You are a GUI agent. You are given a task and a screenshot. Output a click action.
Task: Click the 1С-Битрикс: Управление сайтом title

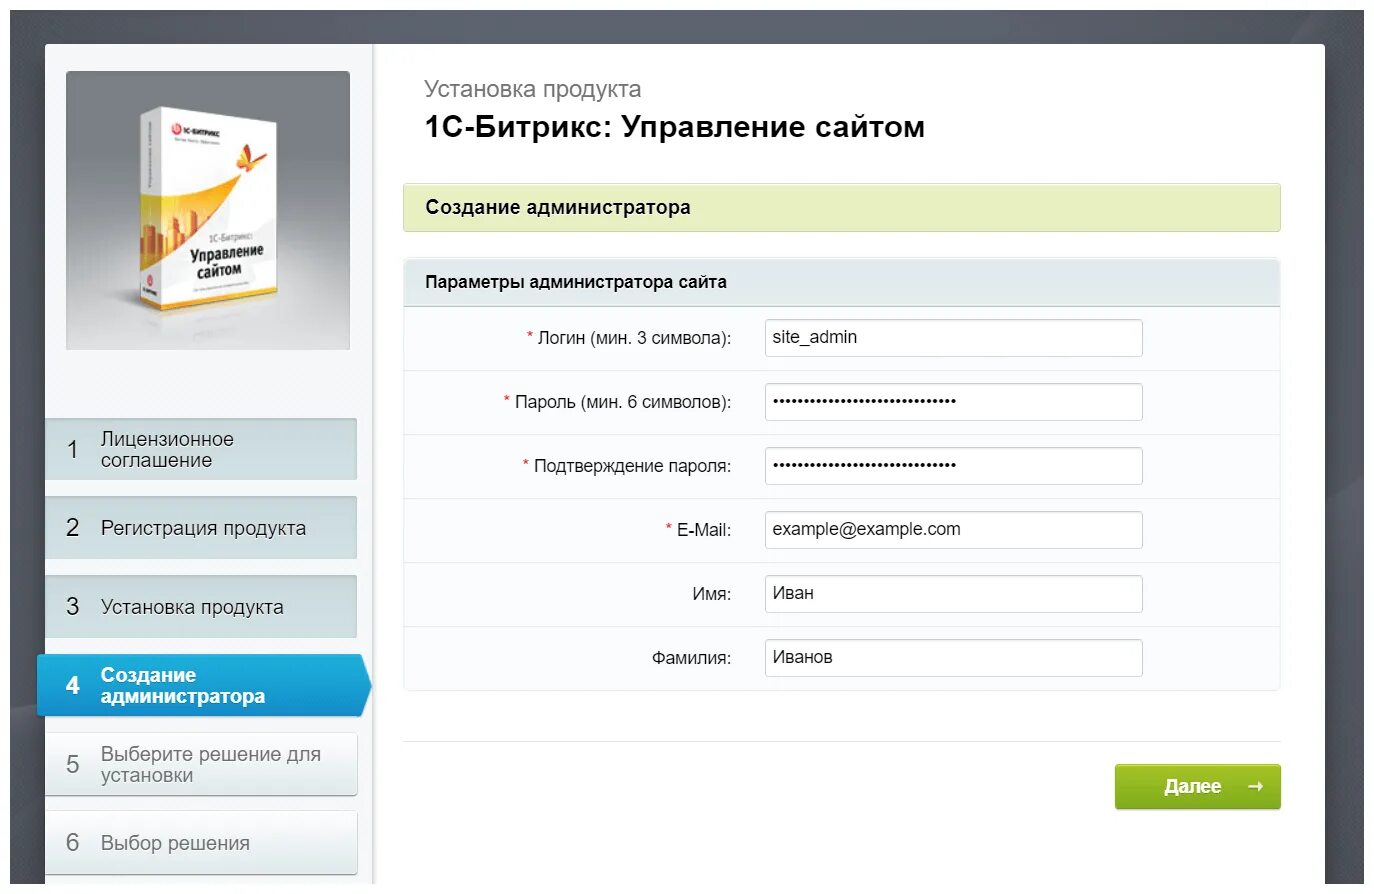coord(674,127)
